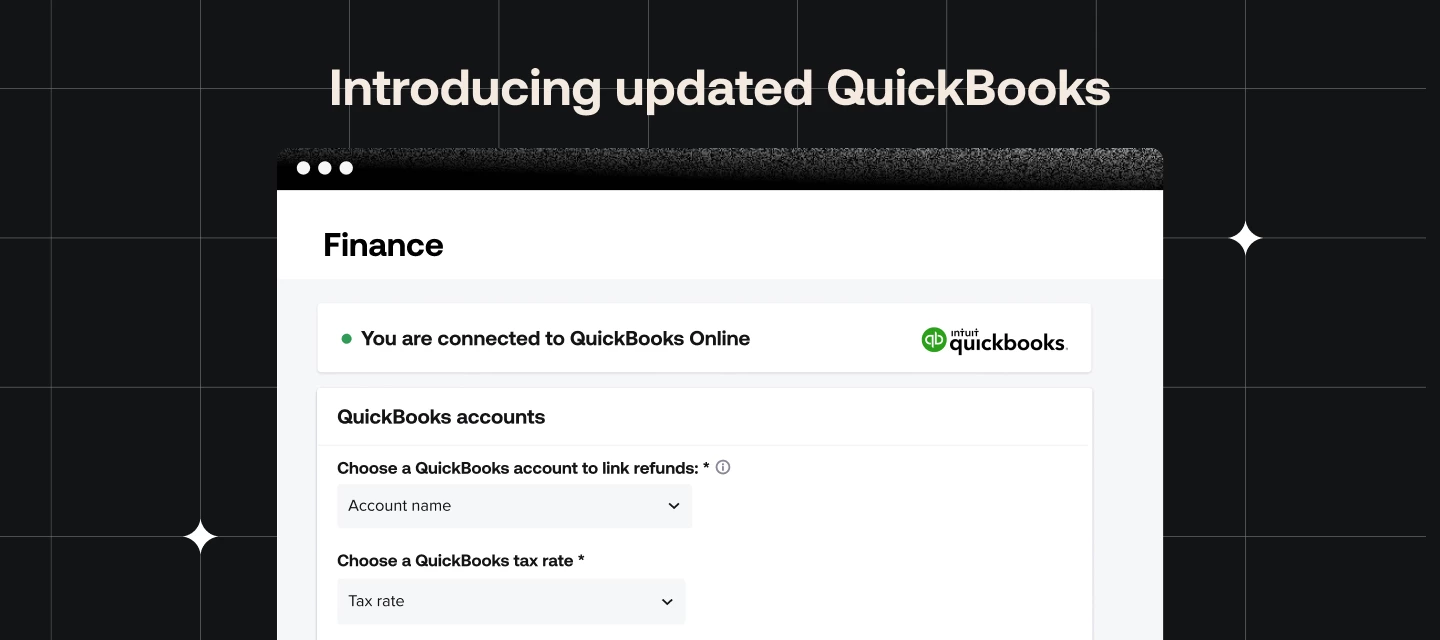Click the green dot as a color indicator
This screenshot has height=640, width=1440.
point(346,338)
